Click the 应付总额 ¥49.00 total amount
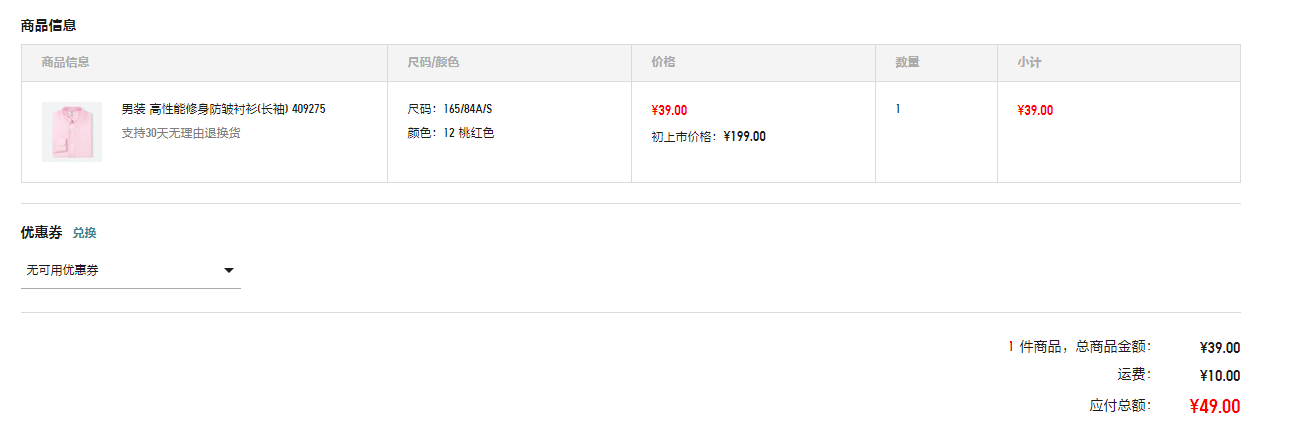 1215,406
